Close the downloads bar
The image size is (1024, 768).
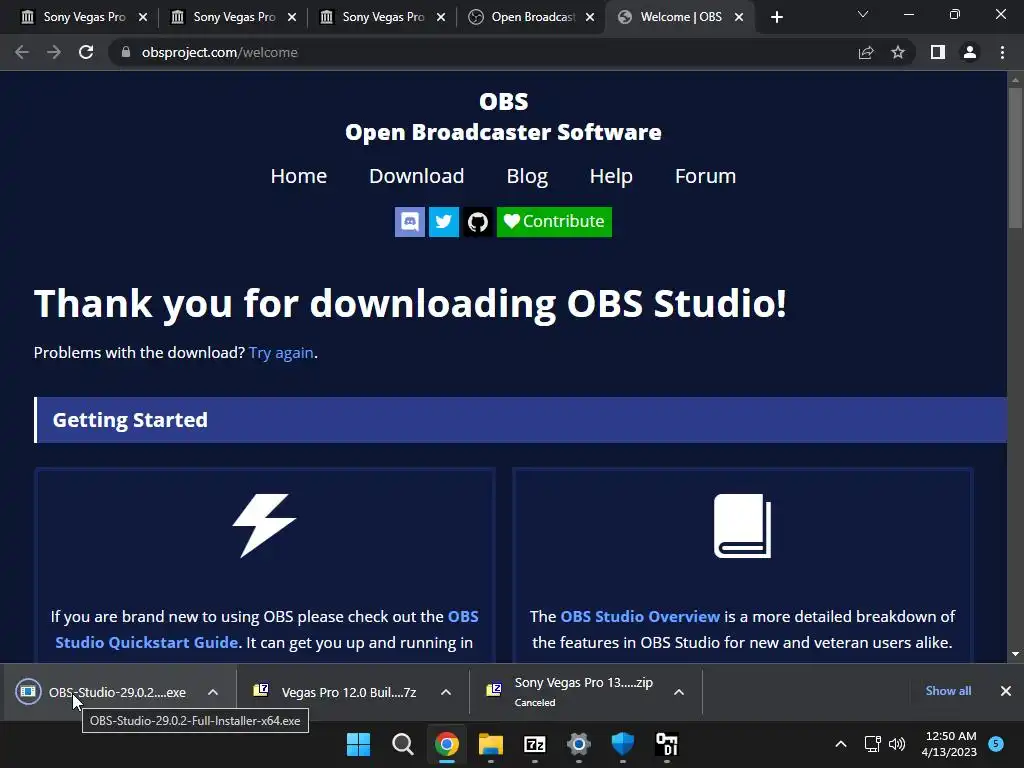[1006, 691]
